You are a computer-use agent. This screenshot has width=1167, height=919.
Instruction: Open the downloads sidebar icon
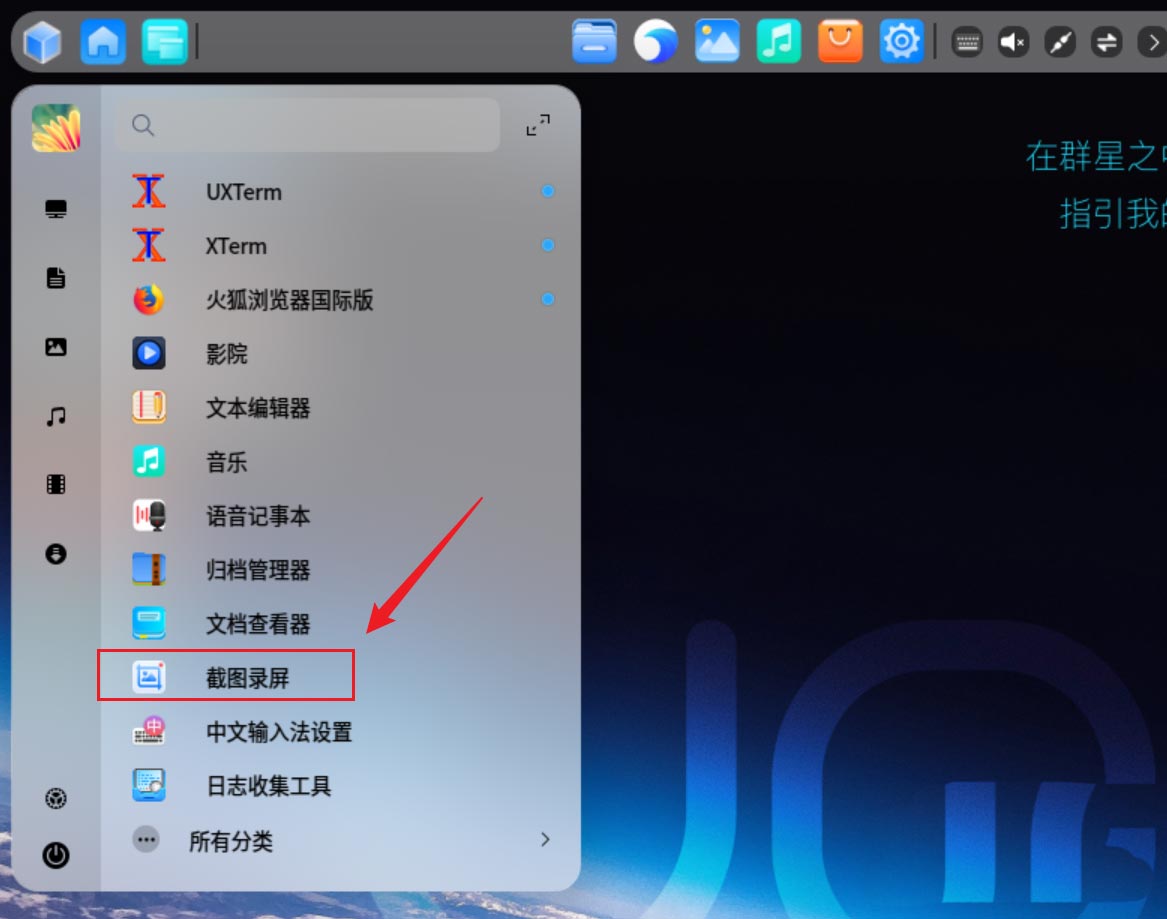56,554
